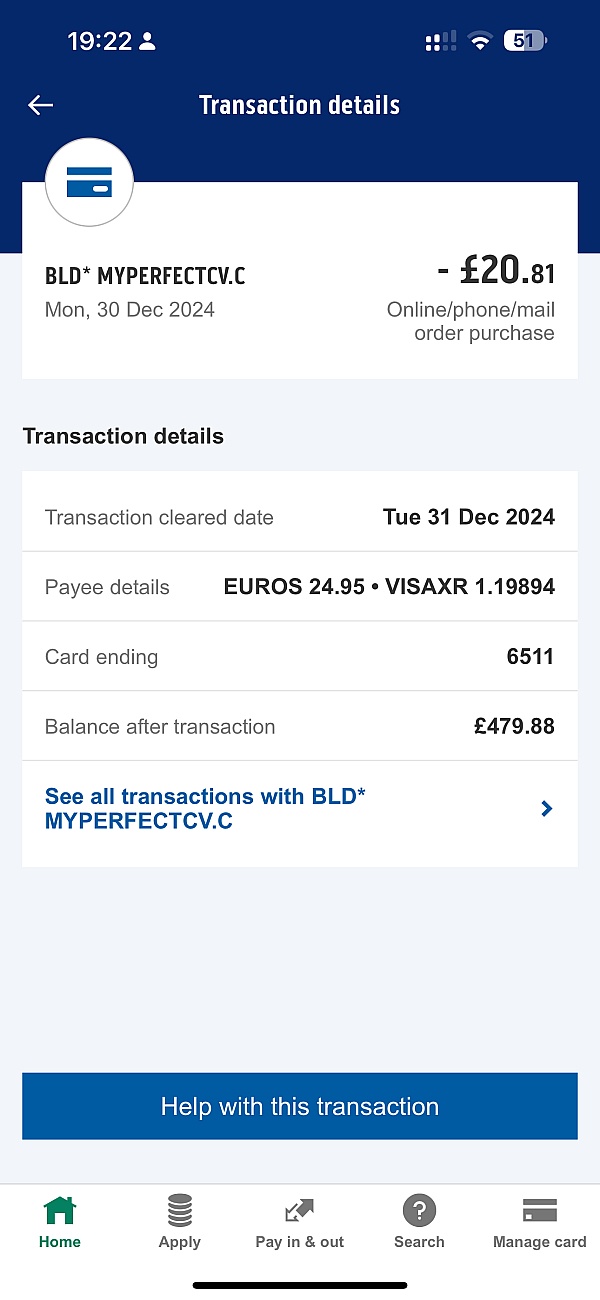This screenshot has width=600, height=1300.
Task: Tap the Card ending 6511 row
Action: [300, 657]
